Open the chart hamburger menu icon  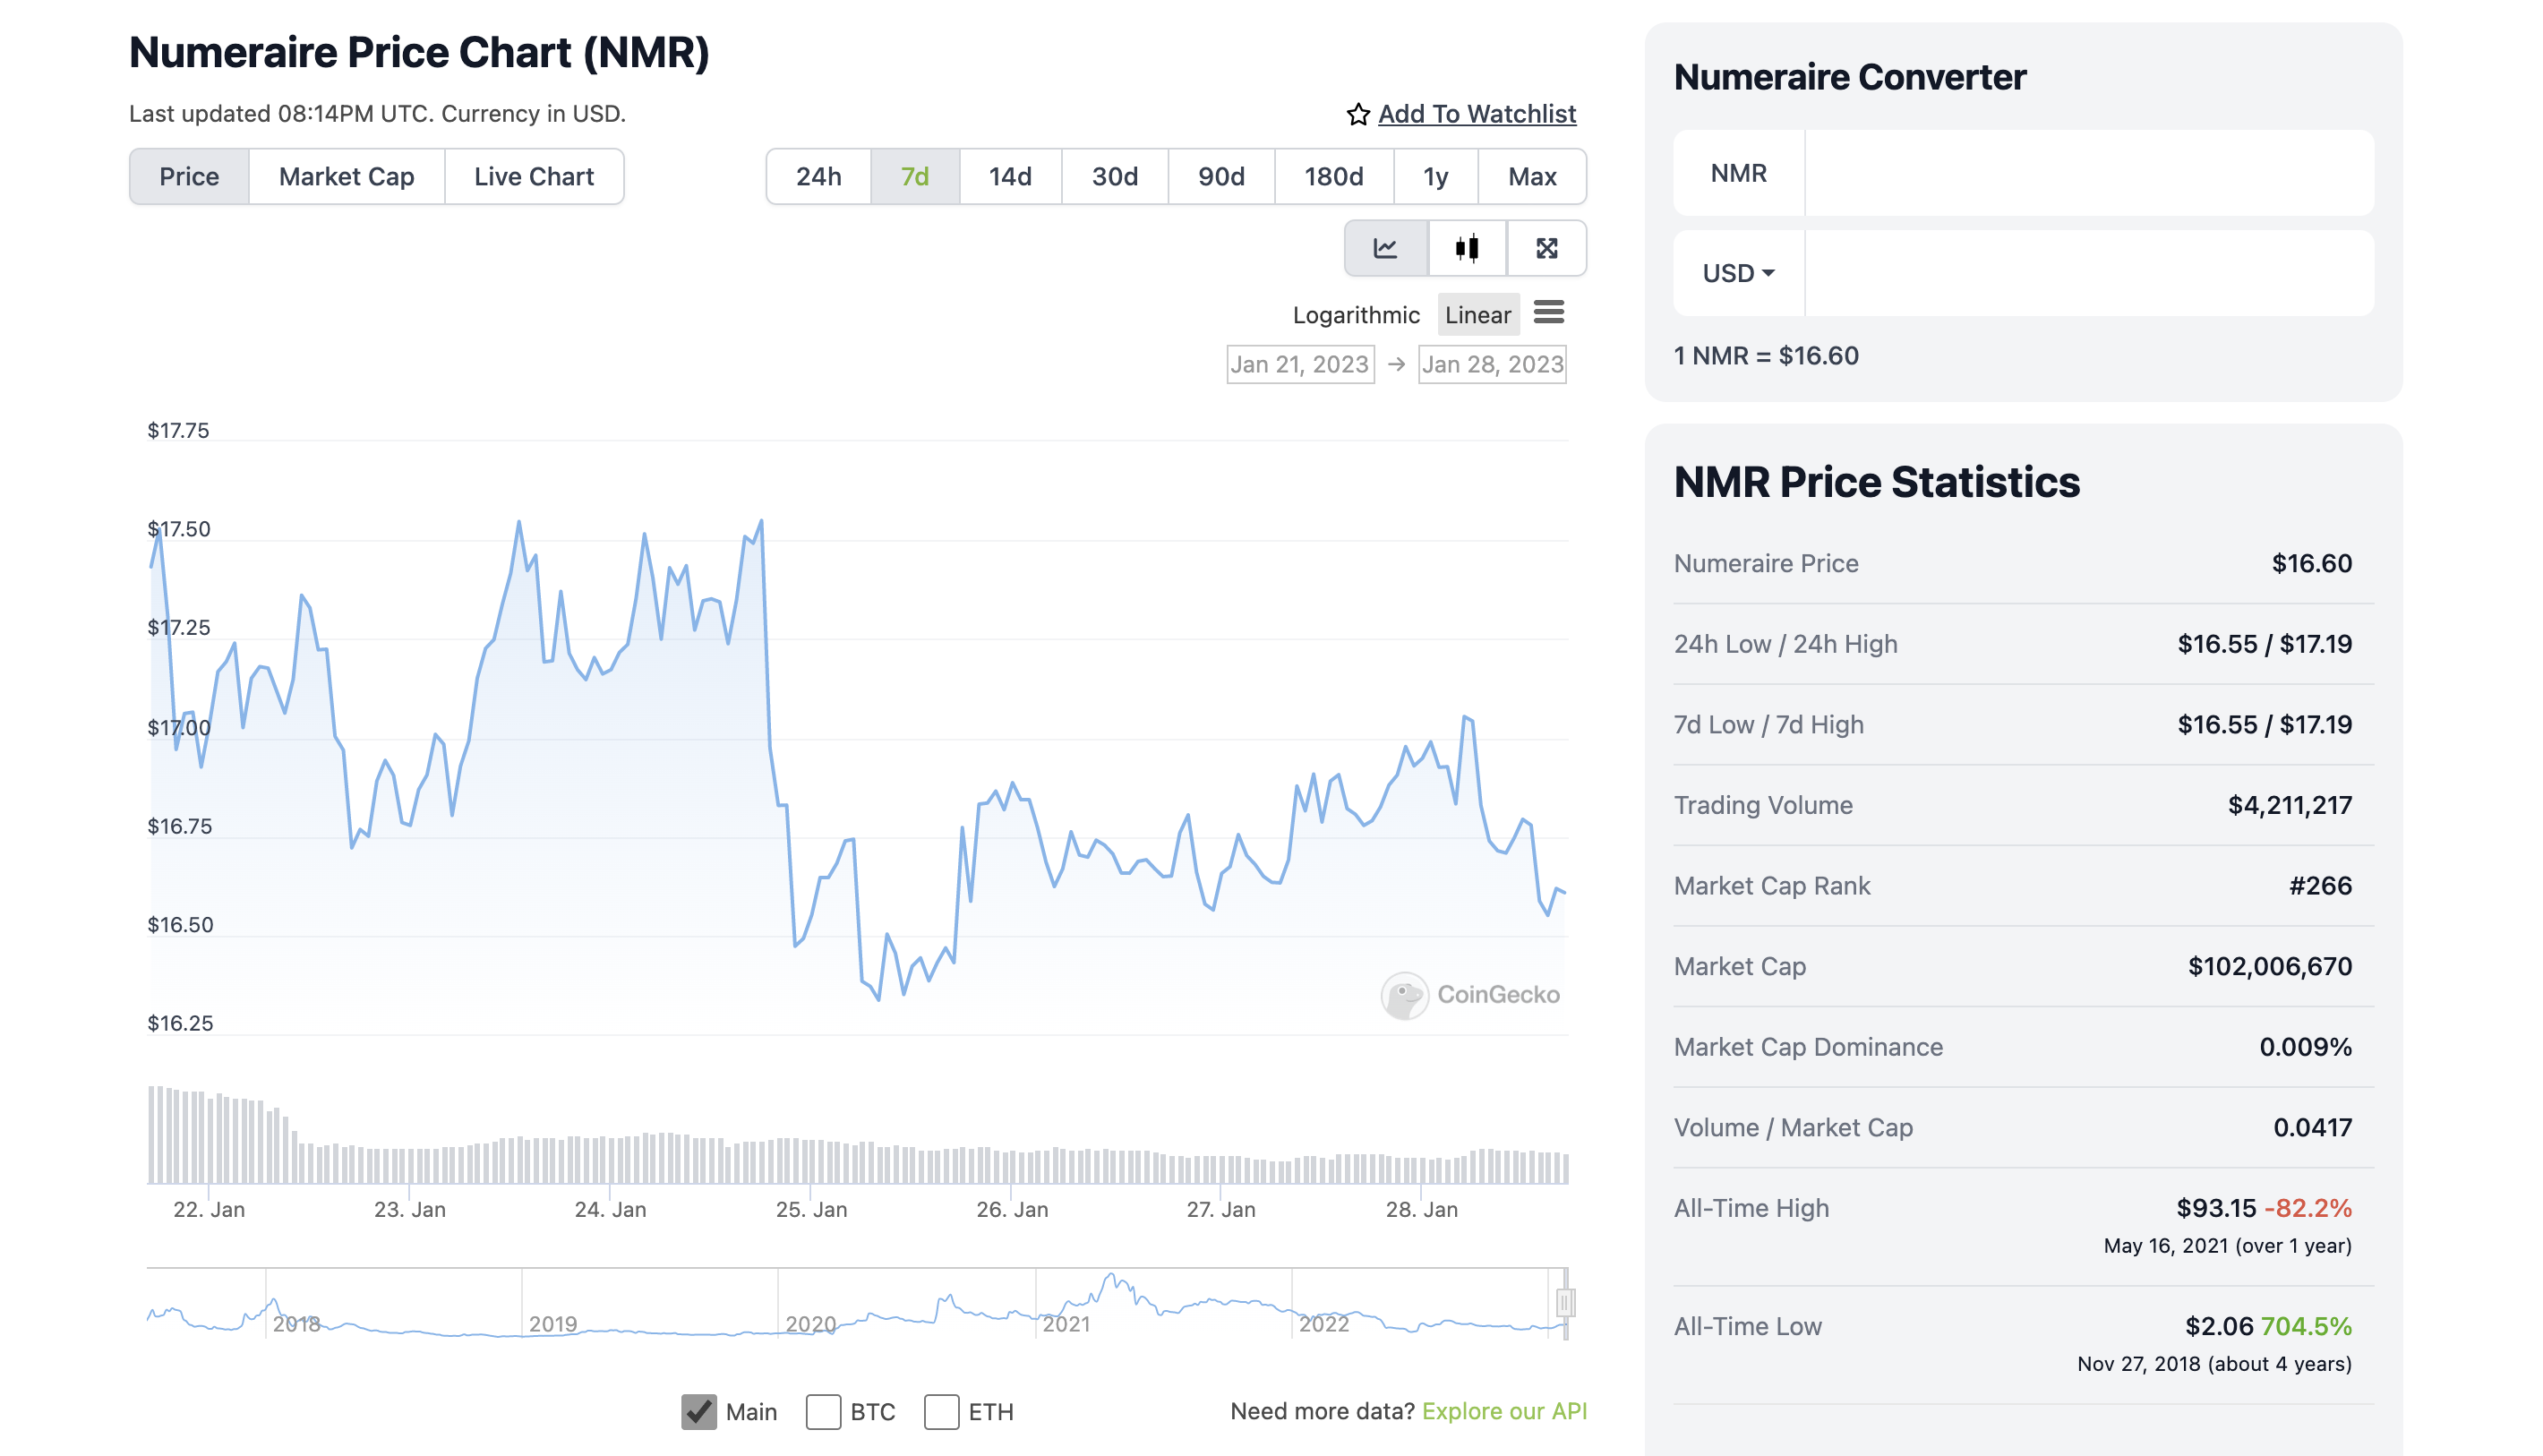point(1548,313)
